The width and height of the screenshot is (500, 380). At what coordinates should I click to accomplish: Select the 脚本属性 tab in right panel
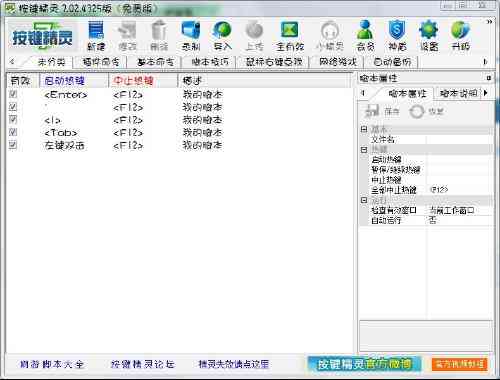407,93
